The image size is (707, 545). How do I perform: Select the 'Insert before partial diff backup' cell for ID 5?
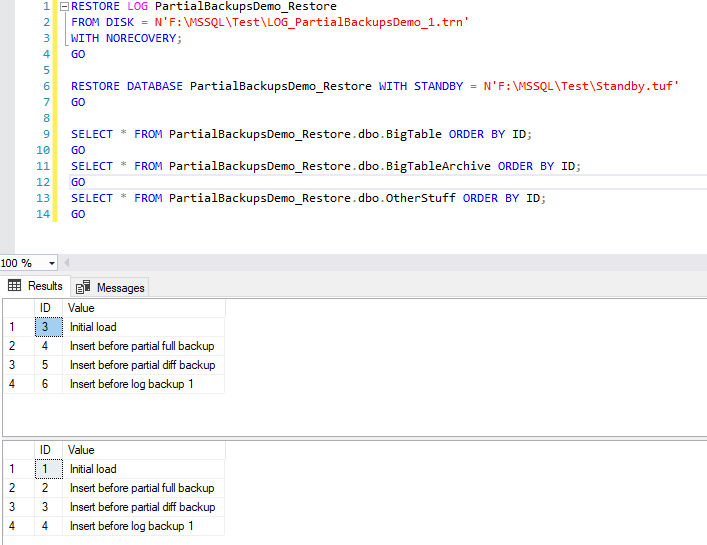tap(142, 365)
